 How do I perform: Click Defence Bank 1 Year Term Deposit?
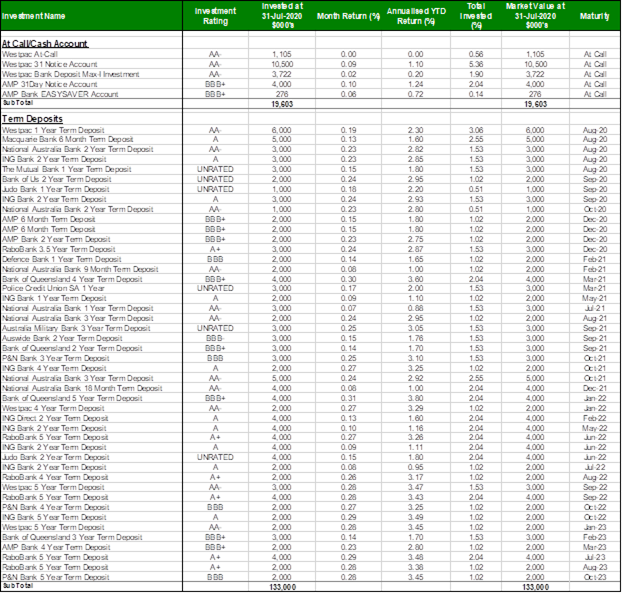point(61,259)
